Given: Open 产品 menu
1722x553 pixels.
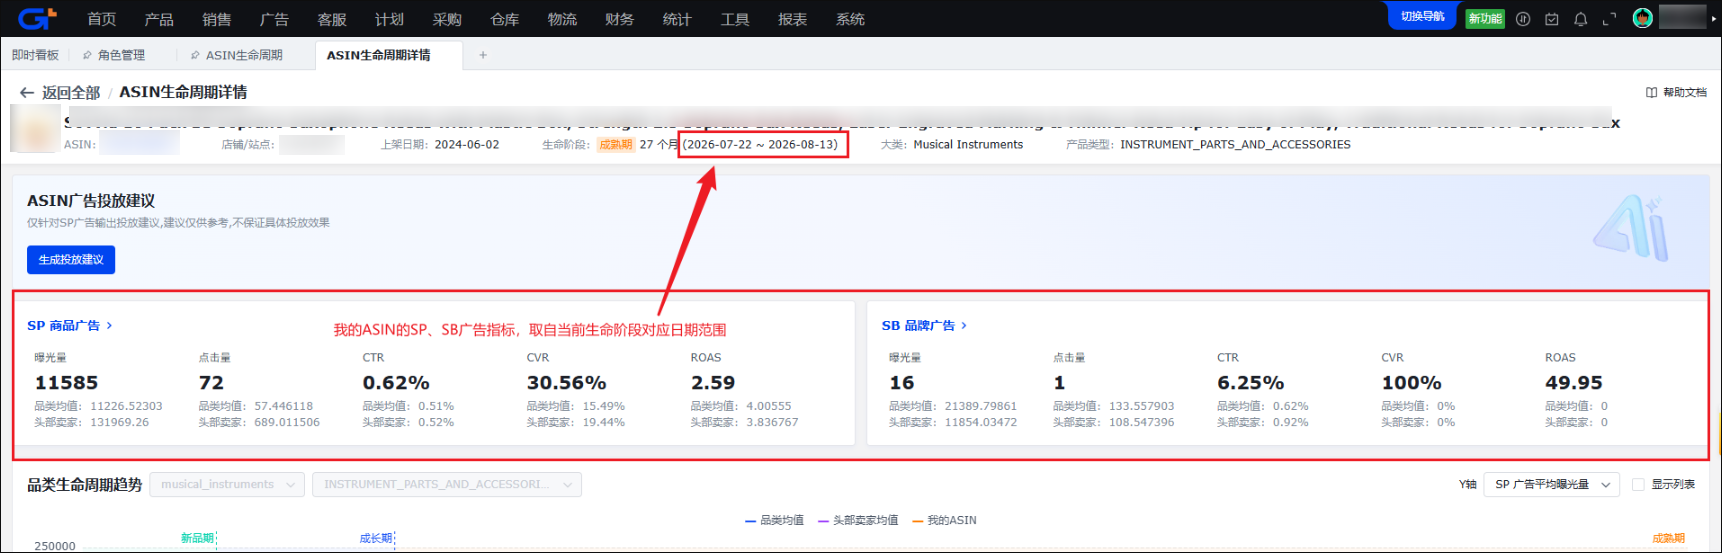Looking at the screenshot, I should [159, 19].
